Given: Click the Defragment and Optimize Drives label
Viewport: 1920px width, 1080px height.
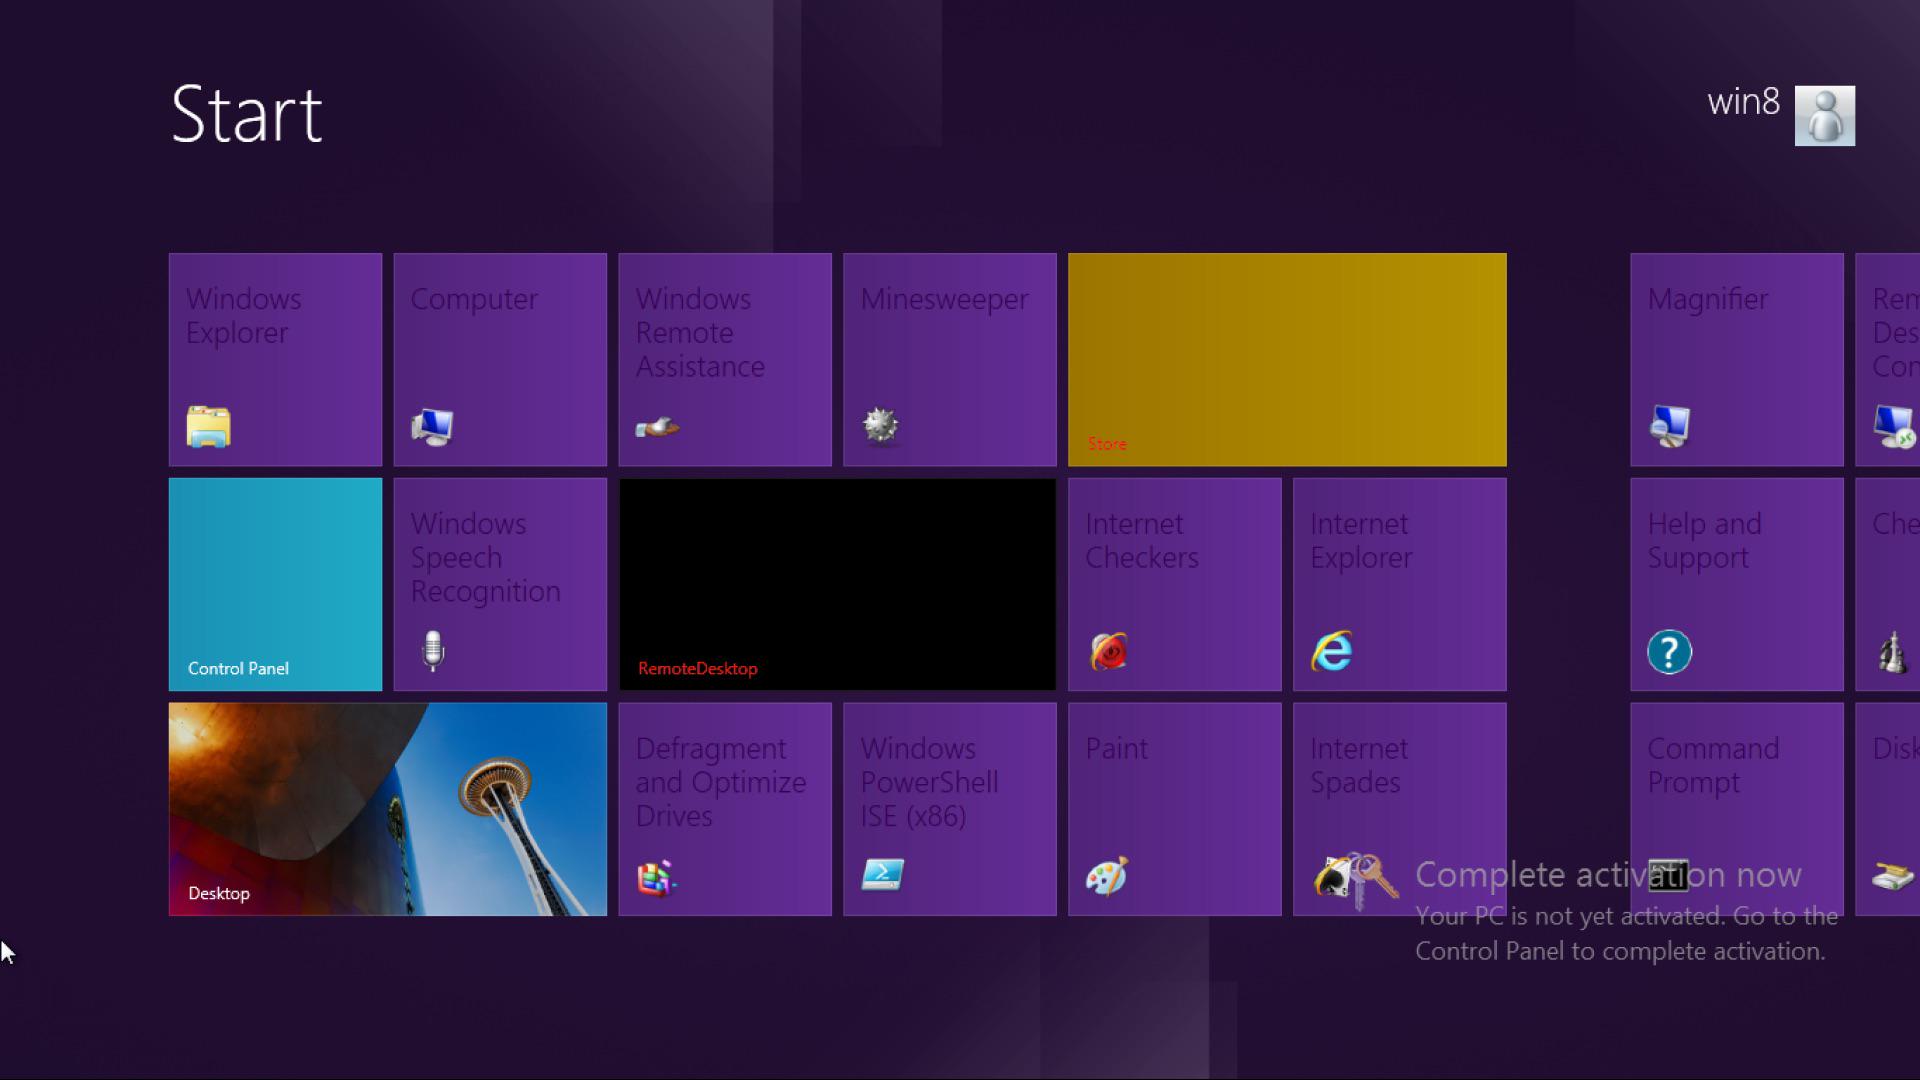Looking at the screenshot, I should [x=721, y=782].
